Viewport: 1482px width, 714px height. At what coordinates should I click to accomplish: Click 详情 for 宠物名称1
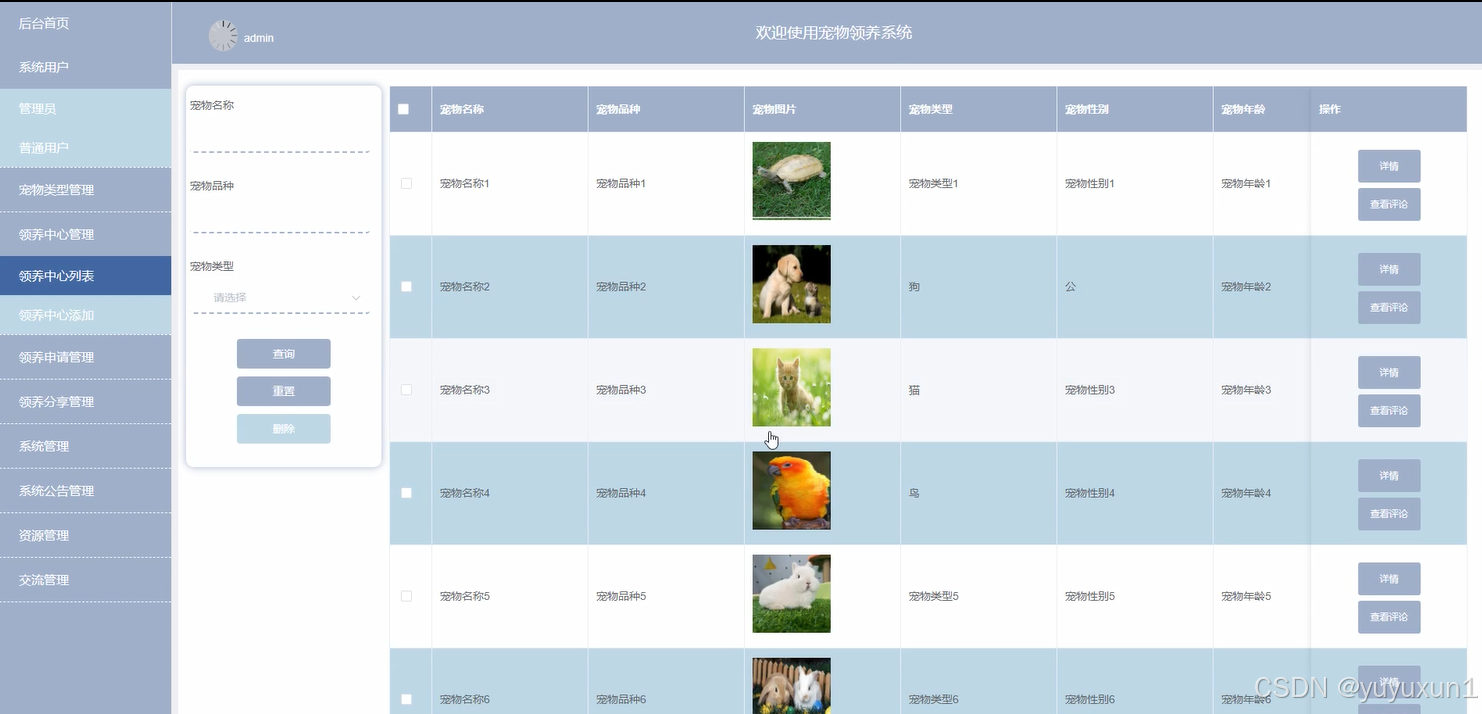click(1389, 166)
